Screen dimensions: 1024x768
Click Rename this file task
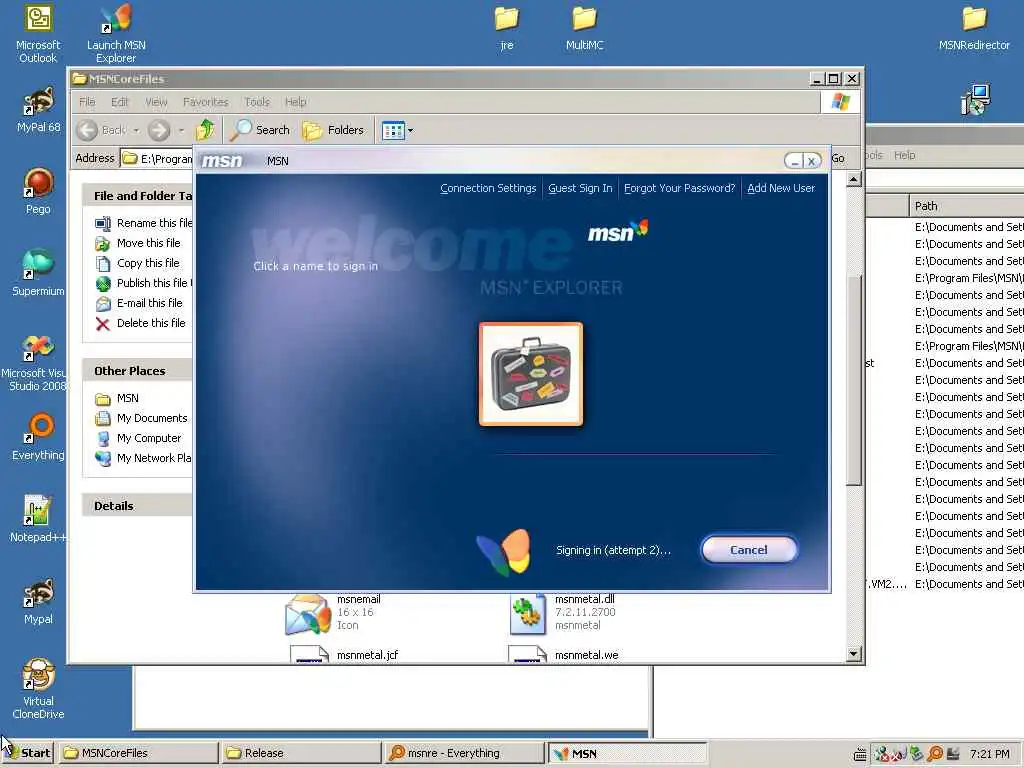coord(144,223)
